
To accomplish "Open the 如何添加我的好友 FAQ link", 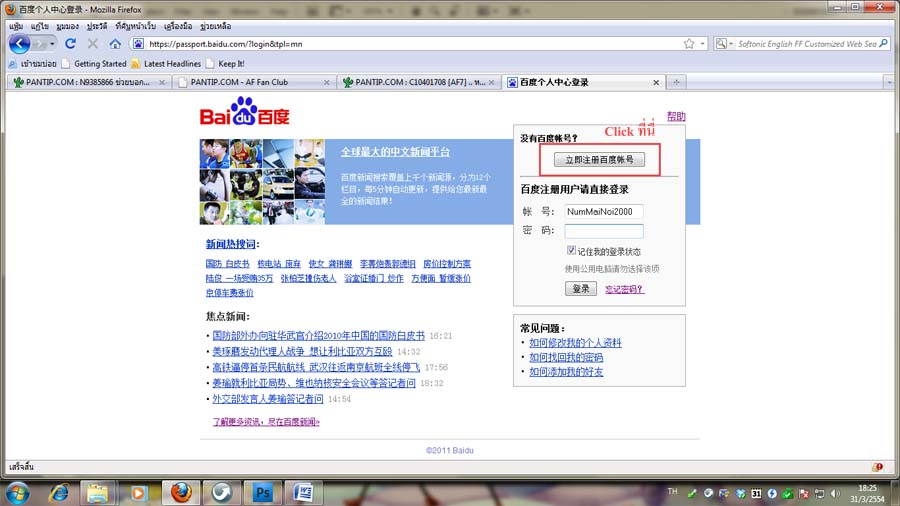I will point(566,372).
